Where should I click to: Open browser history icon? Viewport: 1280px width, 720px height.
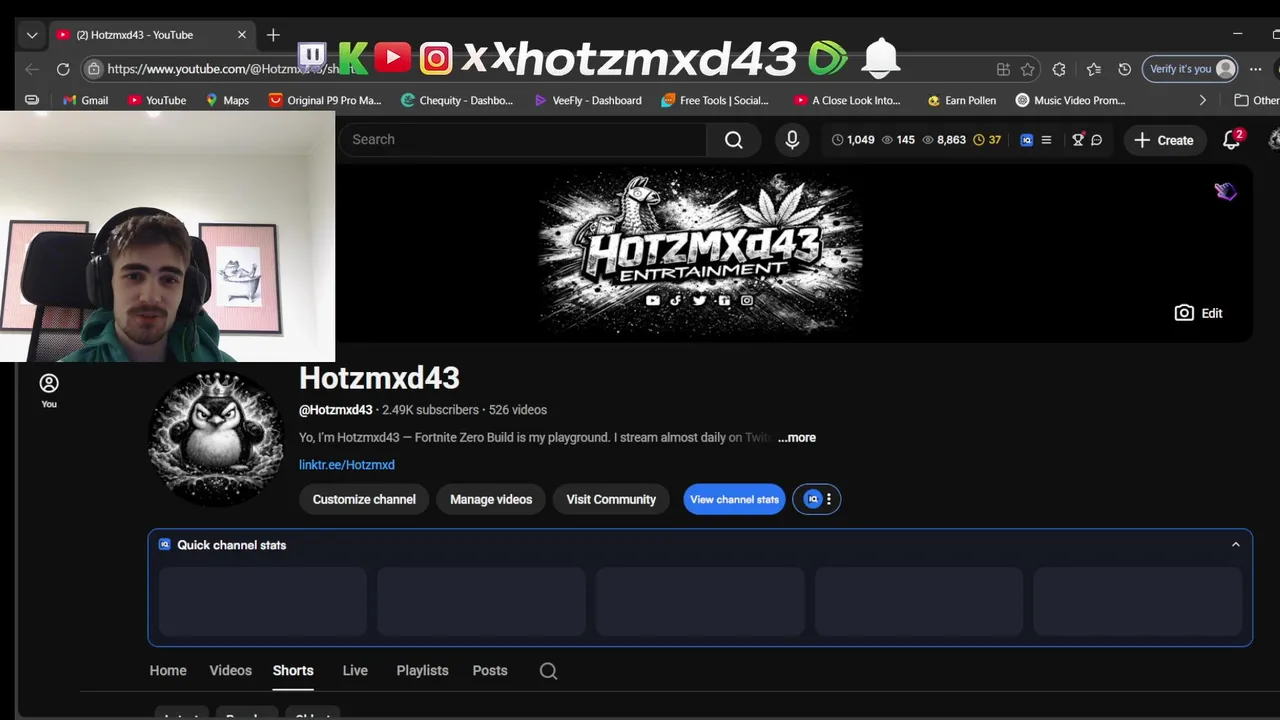(x=1124, y=69)
